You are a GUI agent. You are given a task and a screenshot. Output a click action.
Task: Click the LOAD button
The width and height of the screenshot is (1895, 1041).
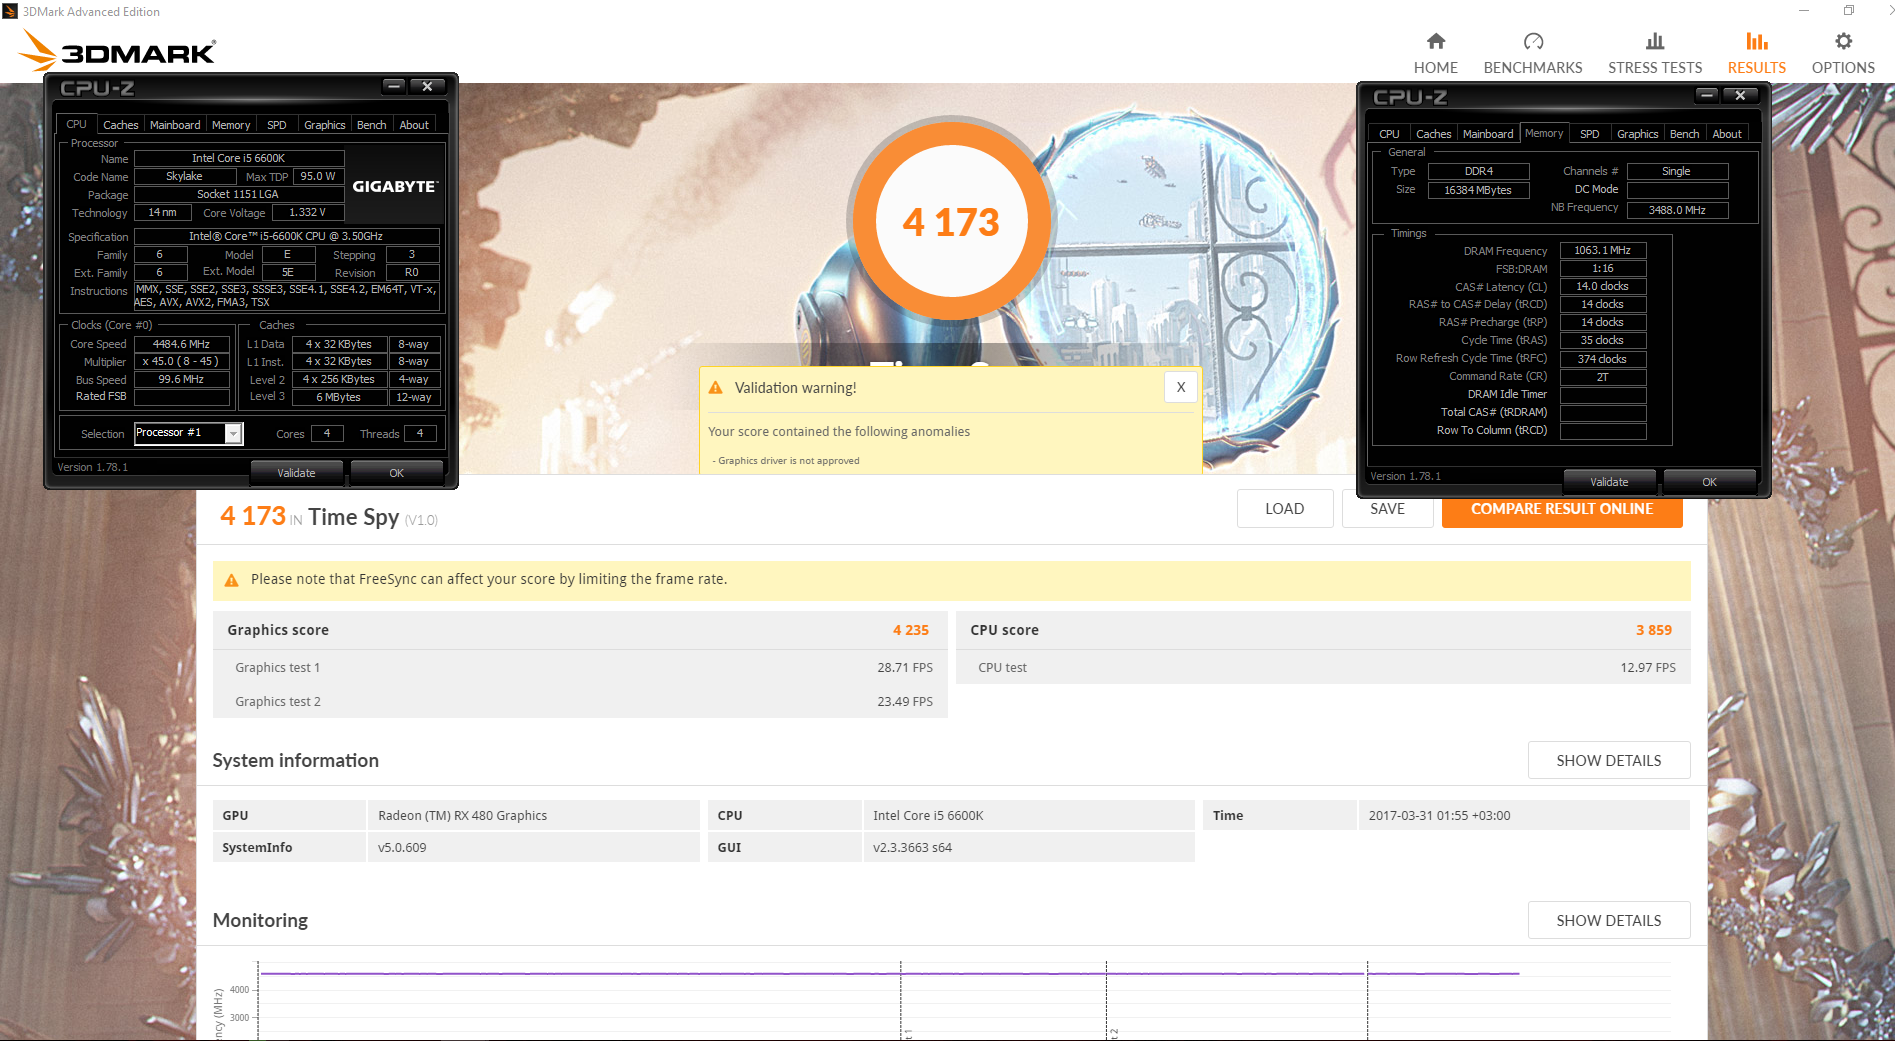pos(1285,509)
